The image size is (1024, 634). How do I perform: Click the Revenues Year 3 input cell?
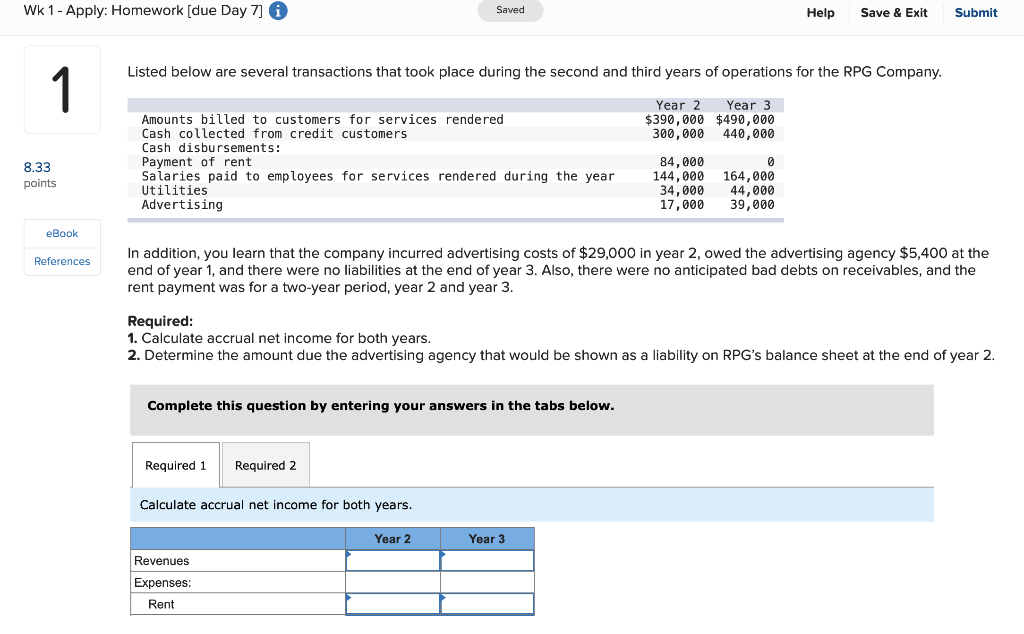(487, 561)
